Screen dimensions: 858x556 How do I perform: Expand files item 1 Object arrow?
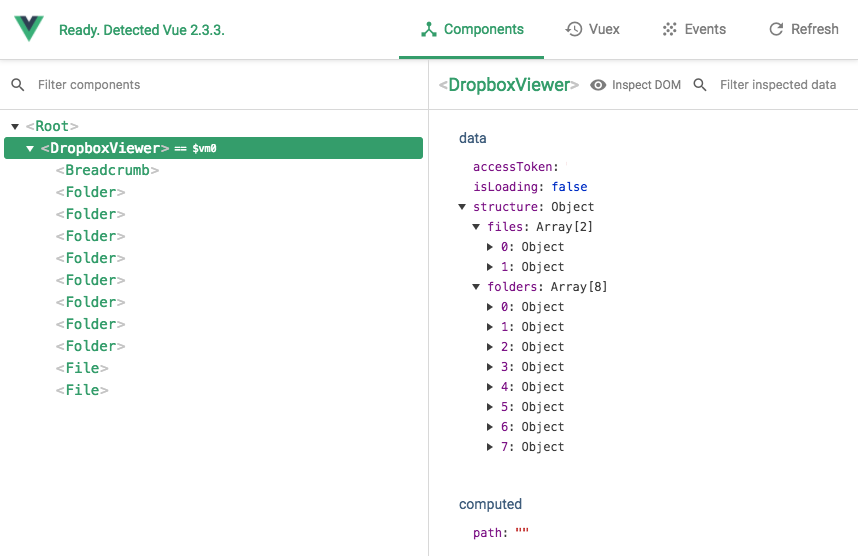coord(490,267)
